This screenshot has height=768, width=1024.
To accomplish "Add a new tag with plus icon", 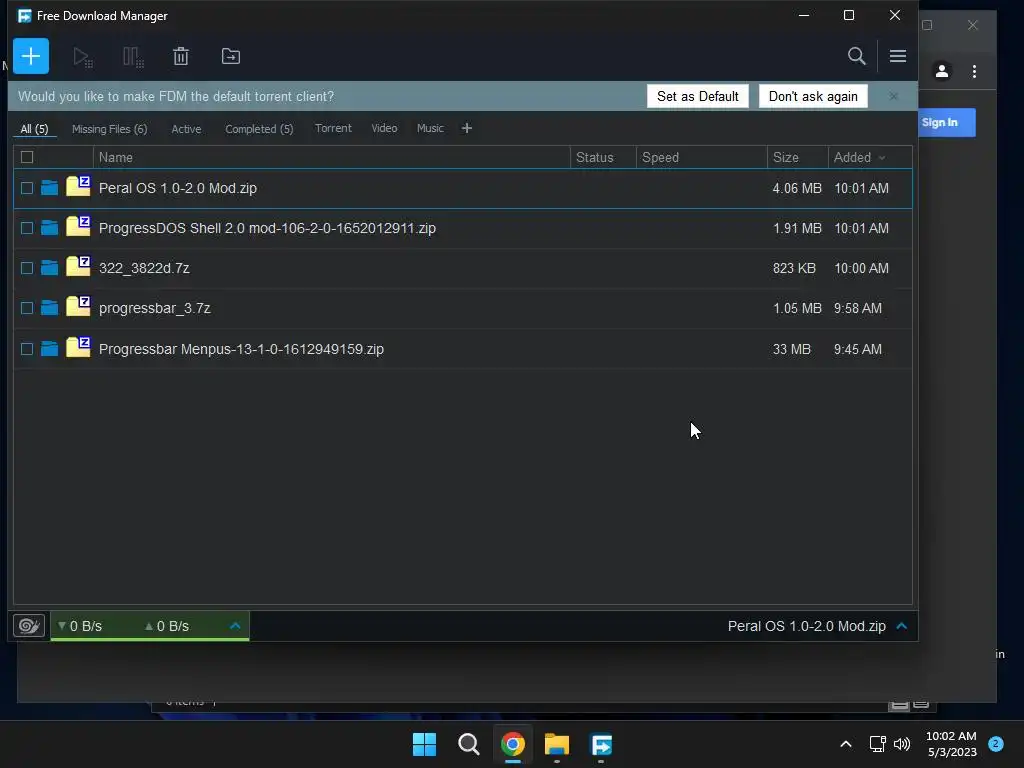I will tap(466, 128).
